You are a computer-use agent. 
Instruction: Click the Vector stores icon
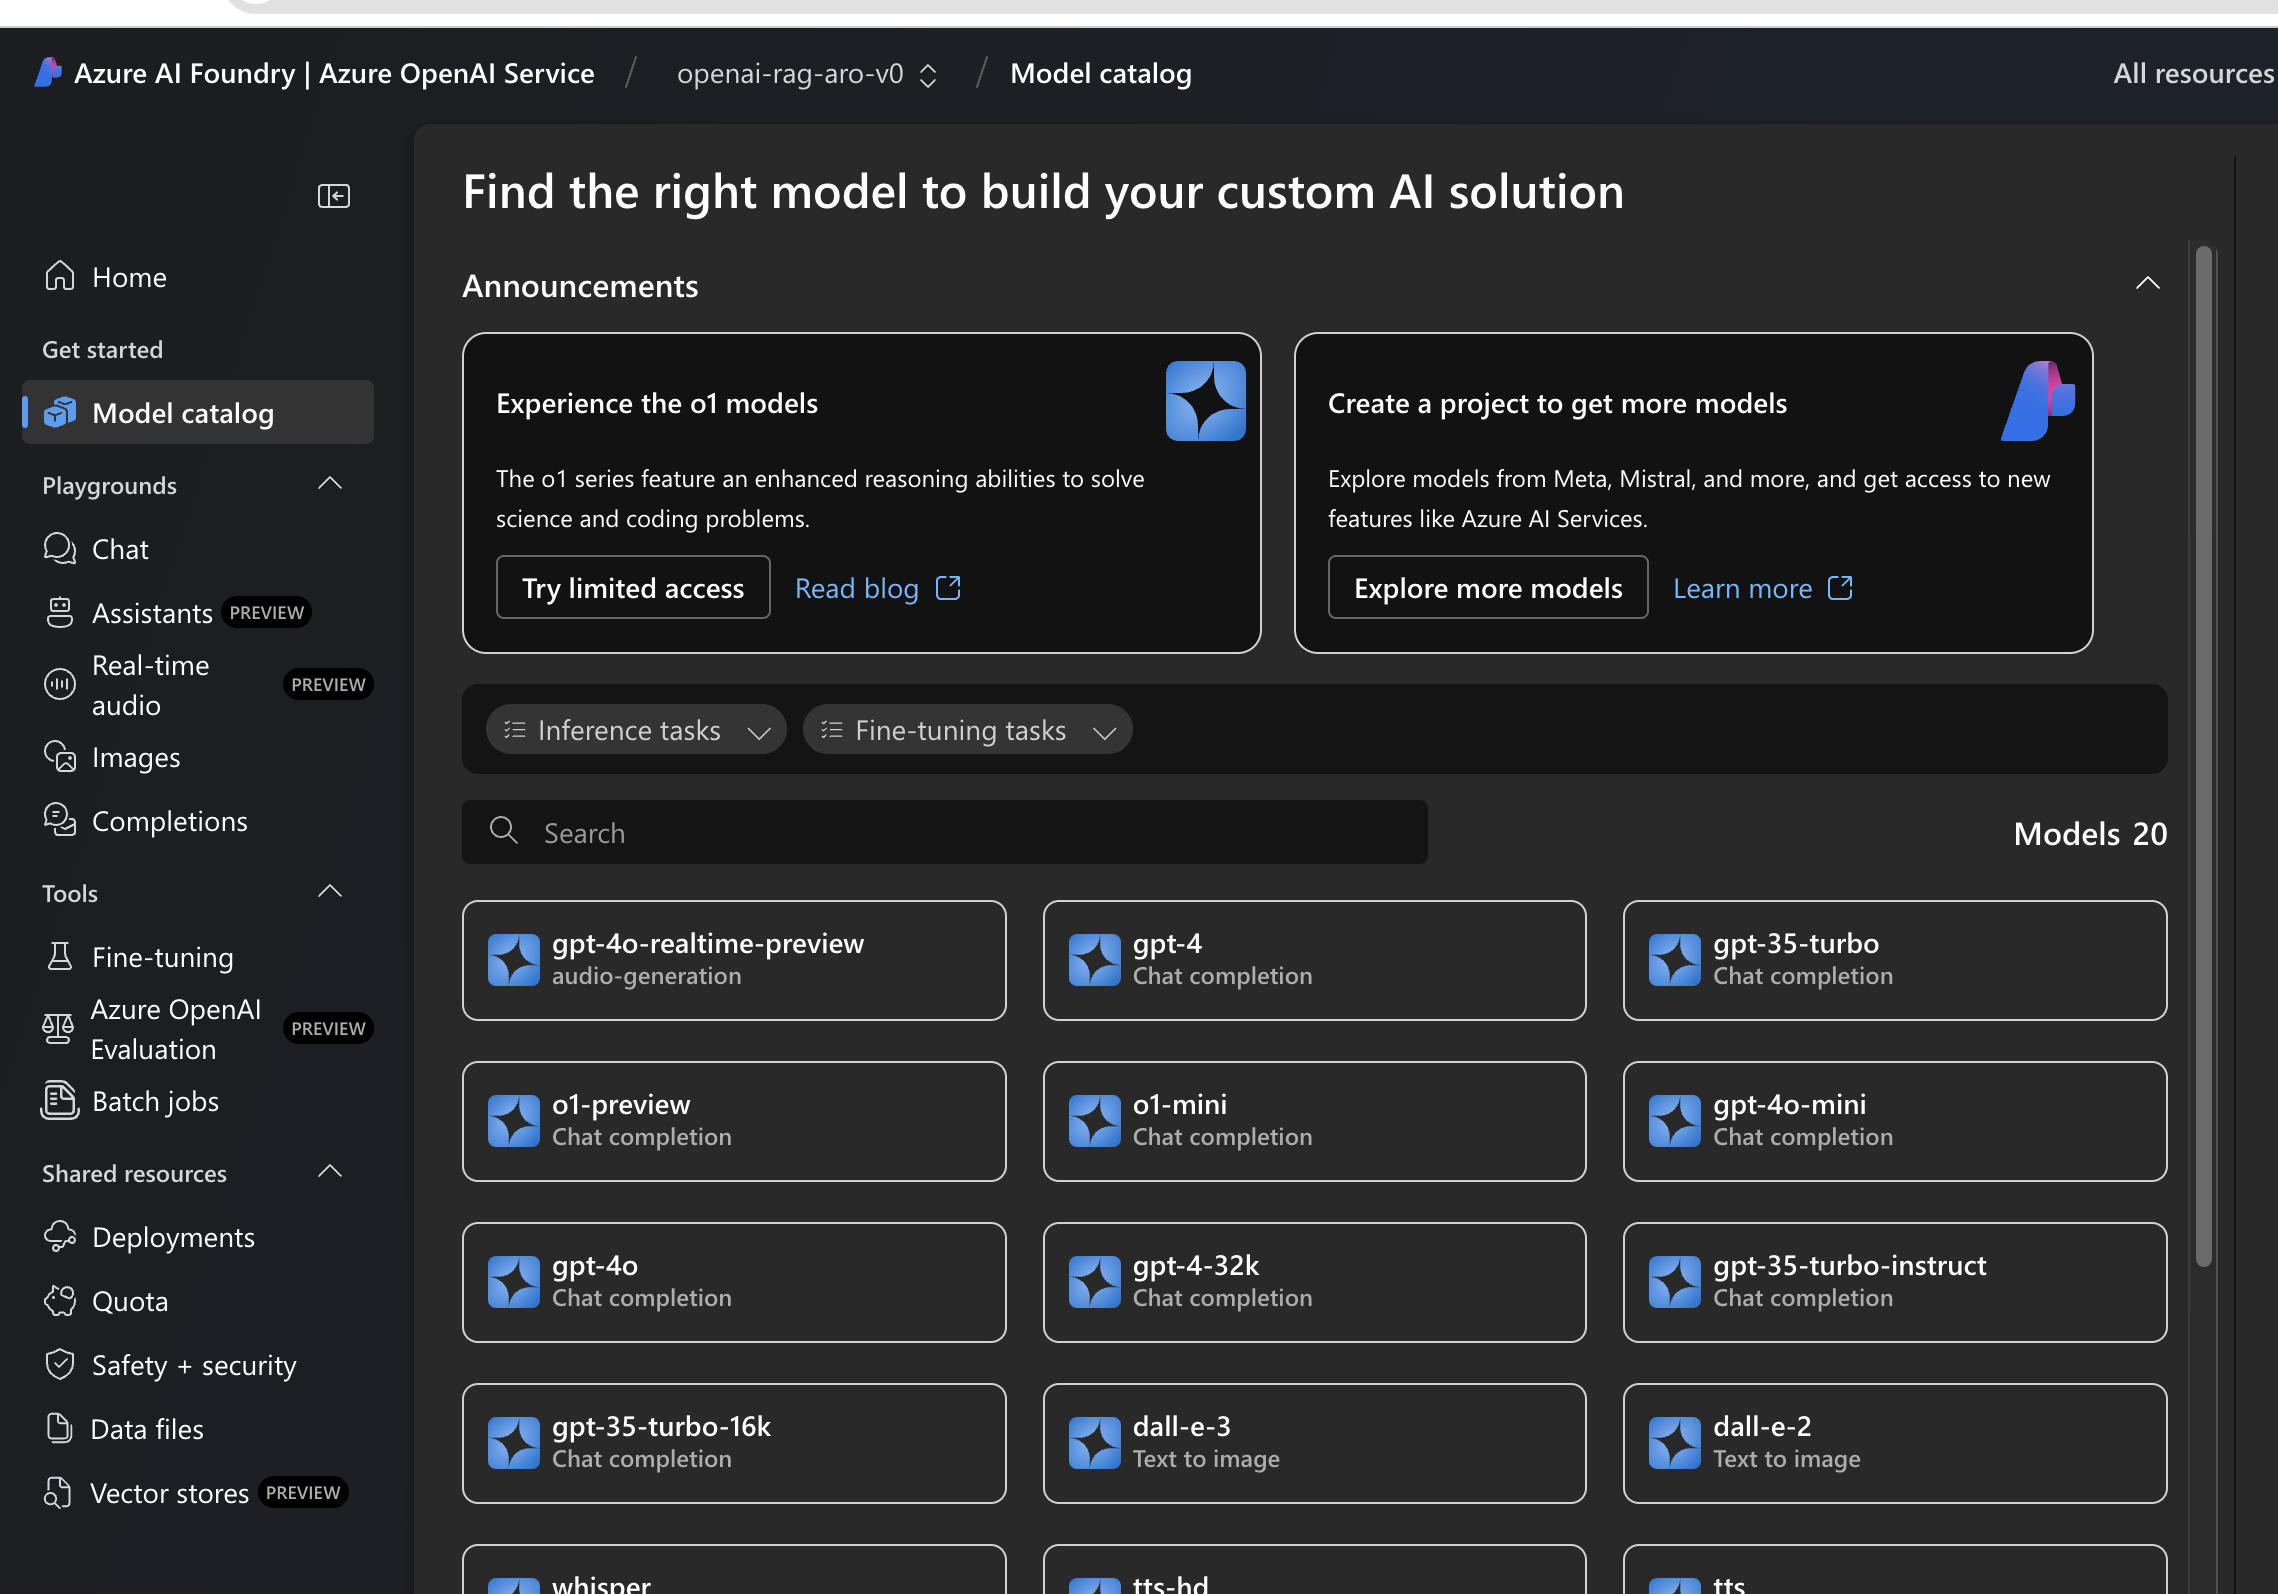click(x=61, y=1490)
